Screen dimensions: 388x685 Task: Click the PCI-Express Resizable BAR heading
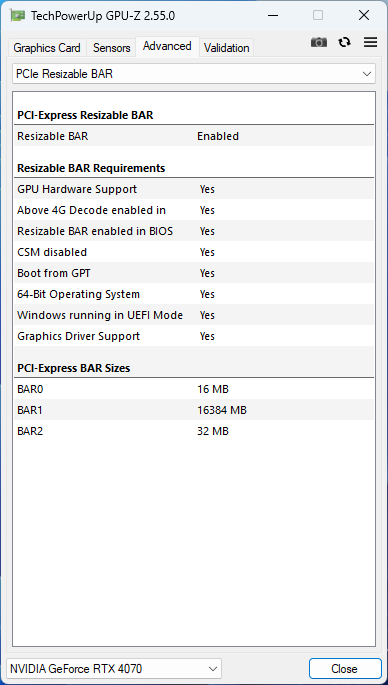(x=85, y=115)
